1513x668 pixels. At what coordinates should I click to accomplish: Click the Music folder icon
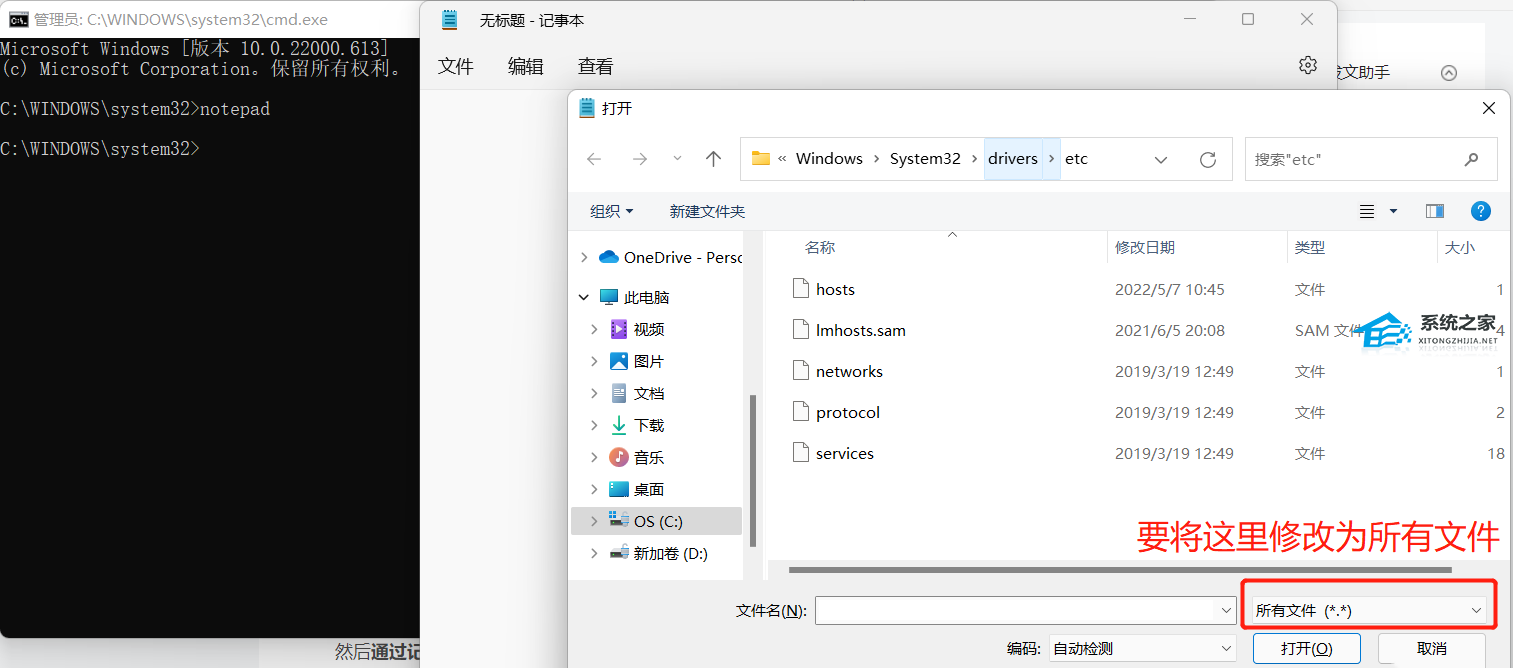pos(619,457)
